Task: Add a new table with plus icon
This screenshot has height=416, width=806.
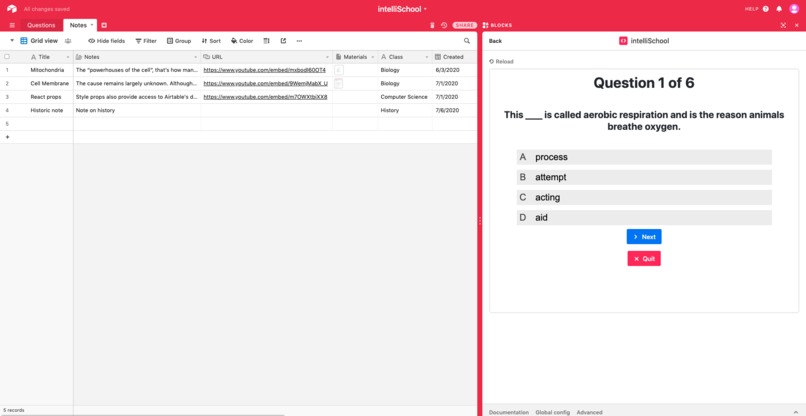Action: point(104,25)
